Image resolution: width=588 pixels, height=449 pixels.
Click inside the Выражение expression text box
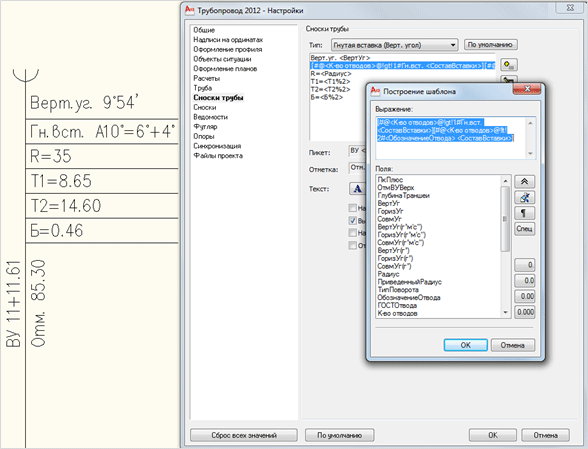click(455, 138)
